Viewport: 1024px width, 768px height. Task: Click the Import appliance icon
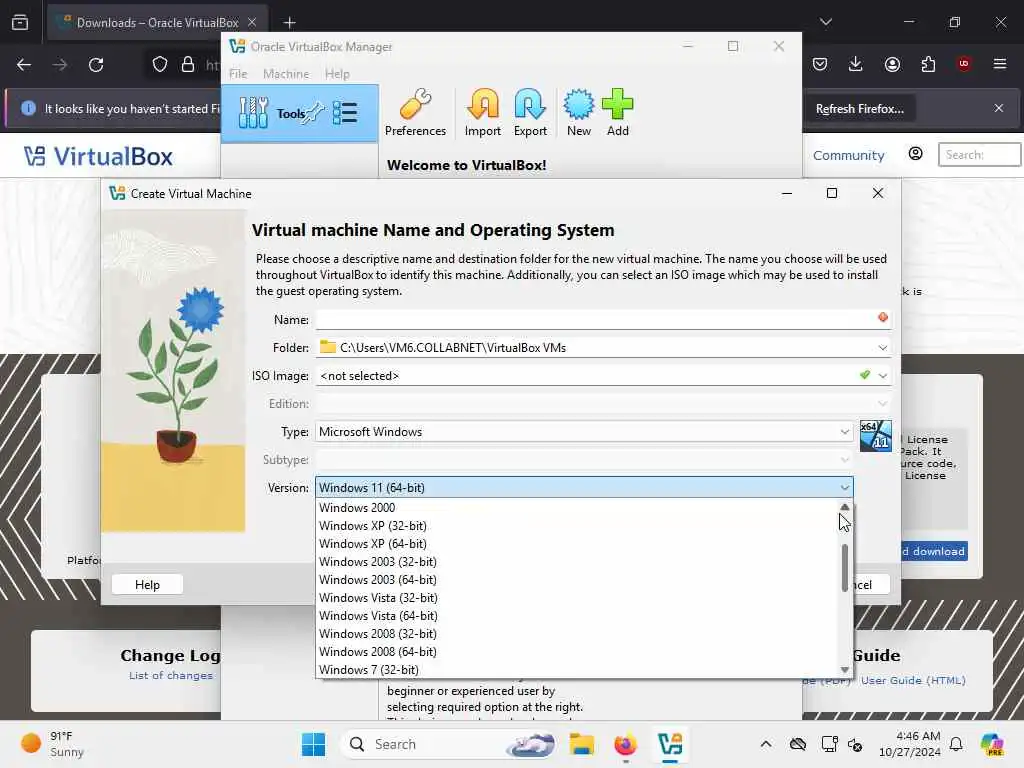(483, 112)
